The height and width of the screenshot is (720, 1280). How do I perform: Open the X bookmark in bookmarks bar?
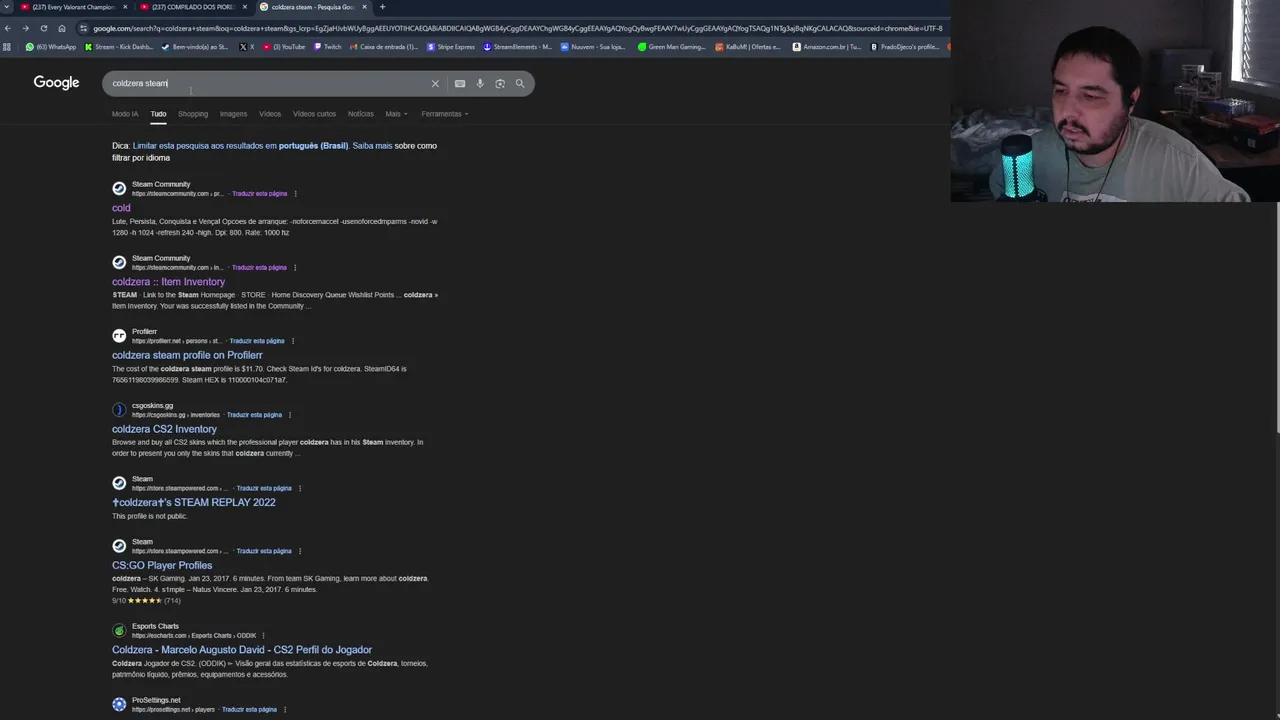(x=247, y=47)
